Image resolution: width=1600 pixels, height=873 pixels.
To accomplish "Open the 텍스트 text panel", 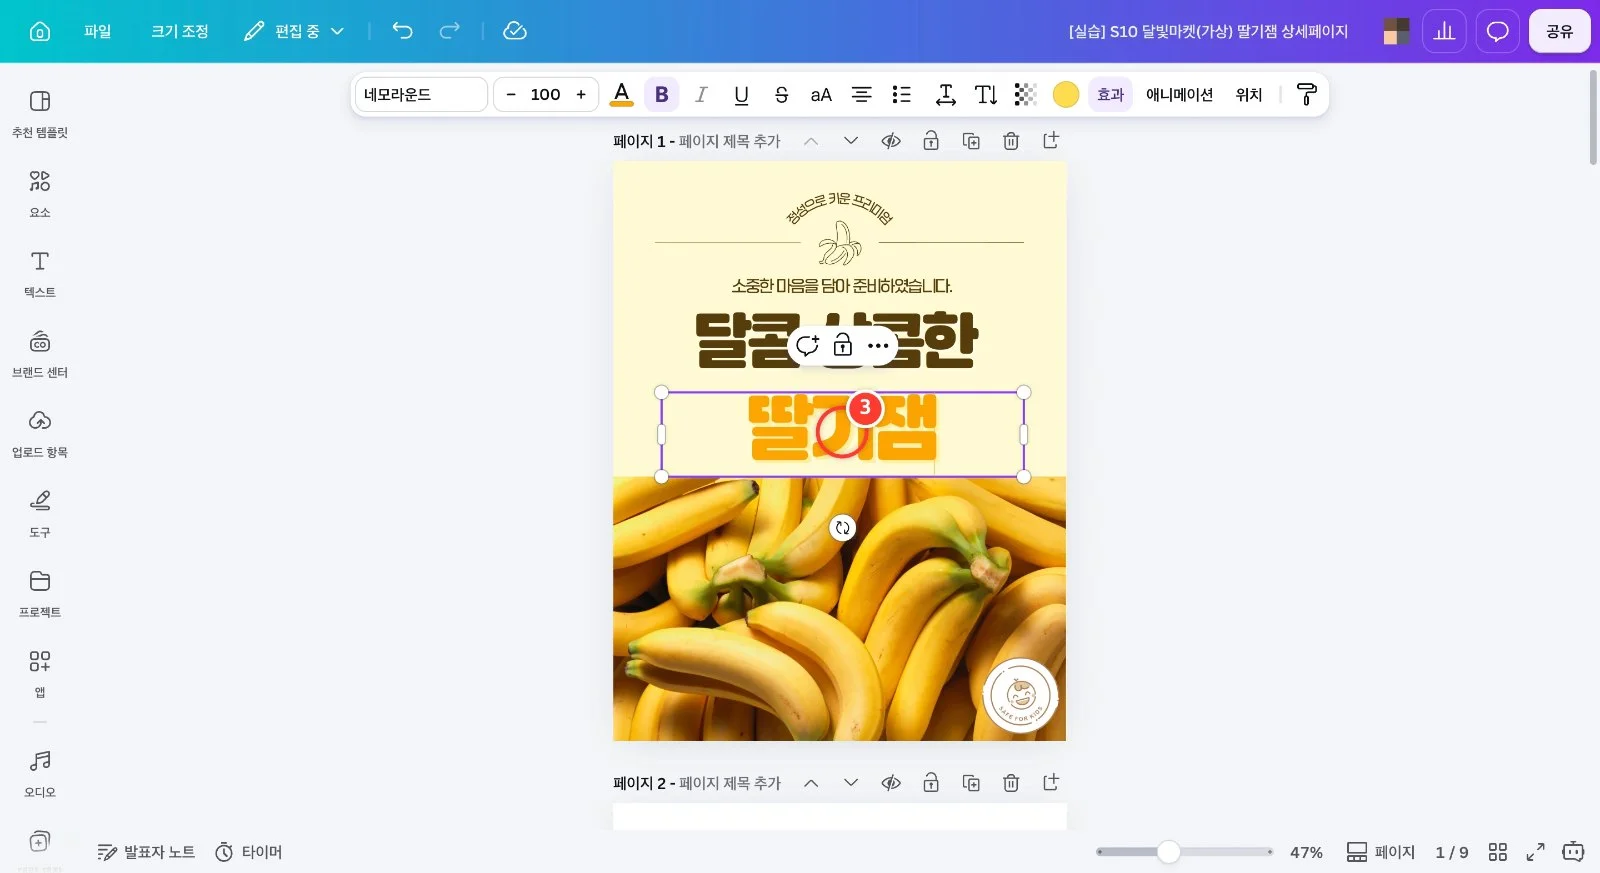I will point(40,273).
